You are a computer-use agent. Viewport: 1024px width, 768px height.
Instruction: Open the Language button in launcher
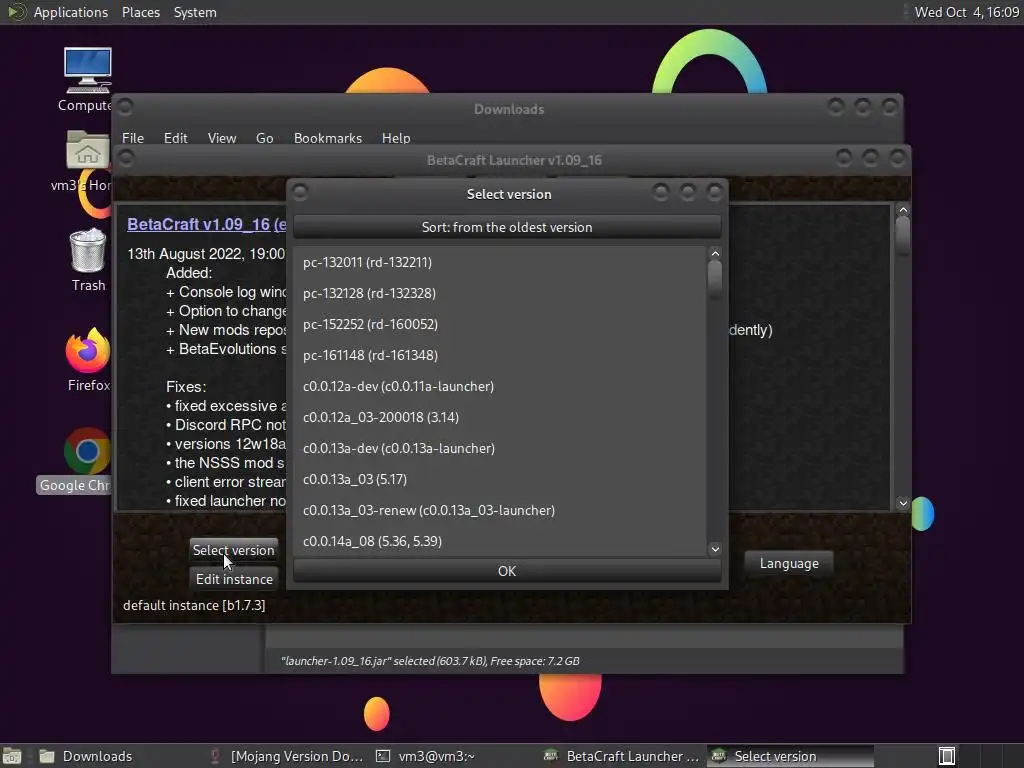(789, 563)
